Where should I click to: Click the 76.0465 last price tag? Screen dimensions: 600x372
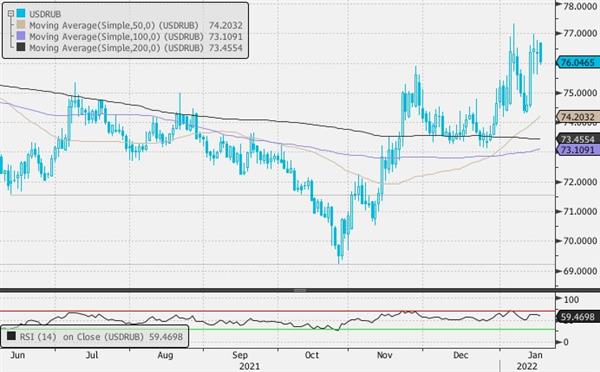577,62
